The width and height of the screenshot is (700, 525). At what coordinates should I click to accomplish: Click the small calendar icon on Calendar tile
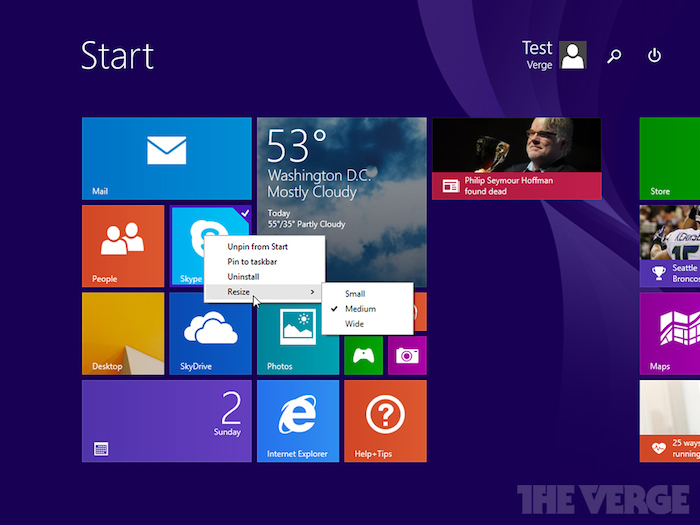[101, 449]
